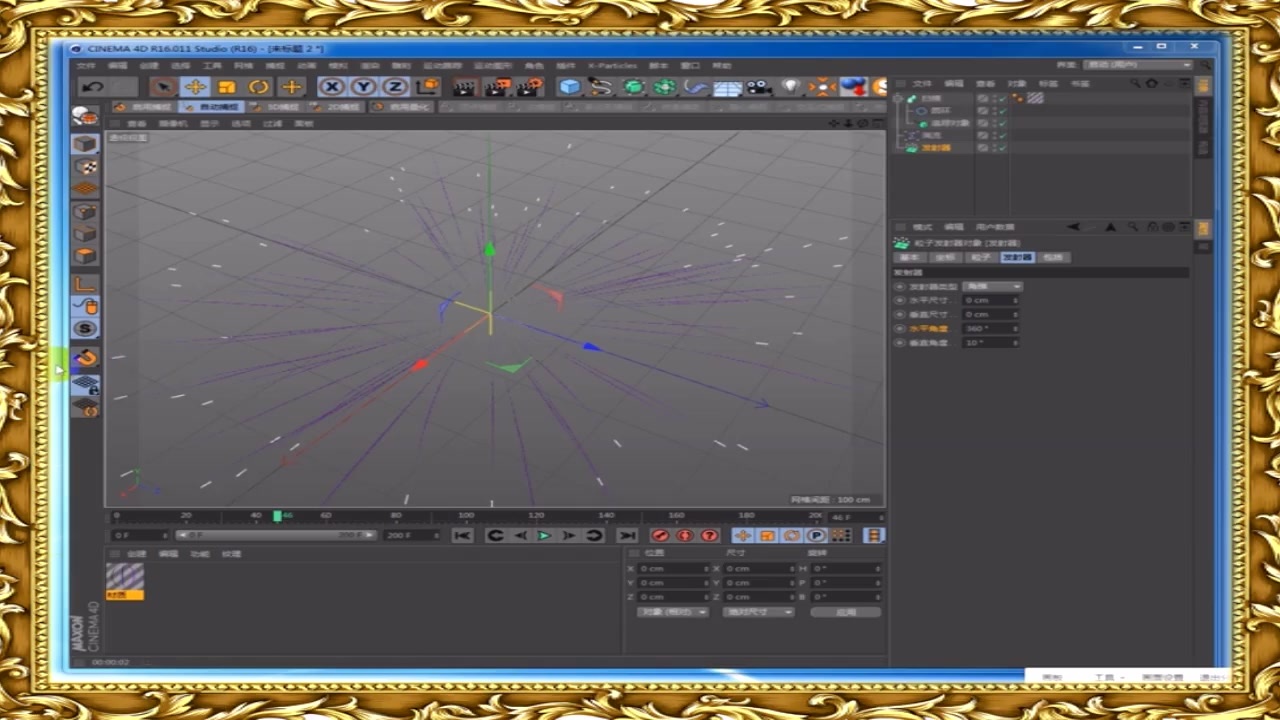
Task: Activate the Rotate tool in the toolbar
Action: [259, 87]
